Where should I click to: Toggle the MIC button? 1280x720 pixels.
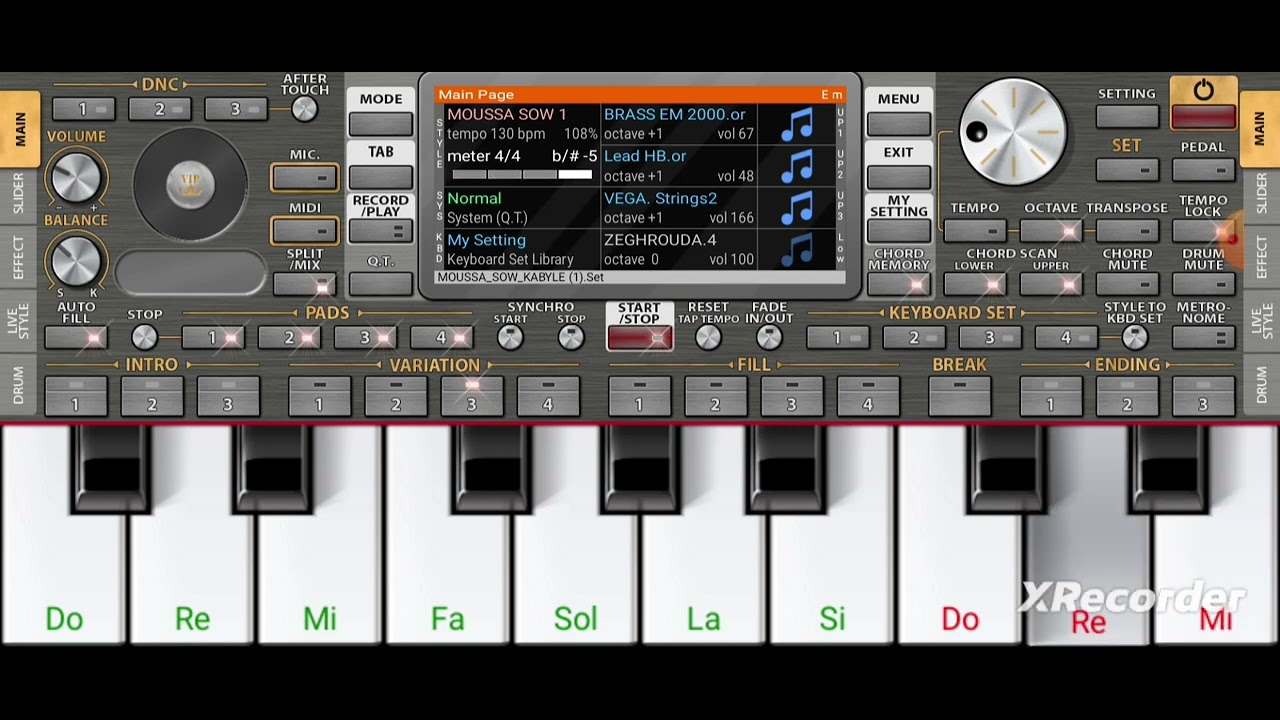305,178
